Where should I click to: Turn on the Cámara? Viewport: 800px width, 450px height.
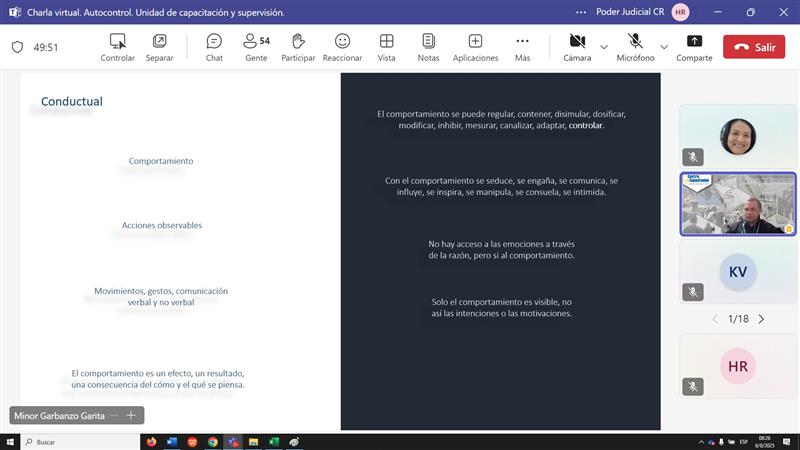coord(577,47)
